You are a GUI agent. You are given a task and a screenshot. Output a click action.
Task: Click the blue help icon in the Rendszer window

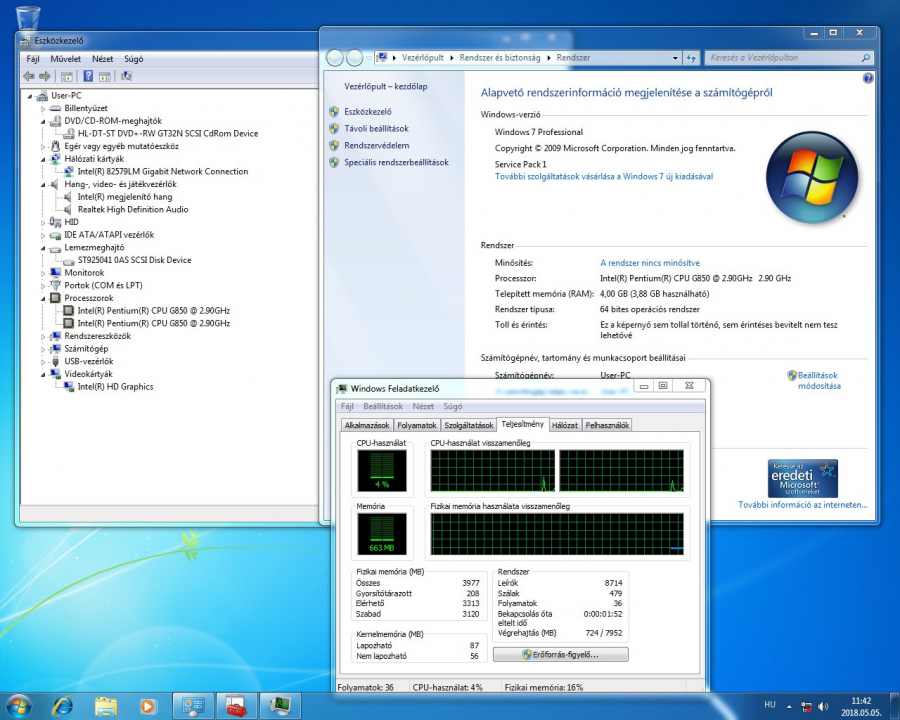click(868, 78)
